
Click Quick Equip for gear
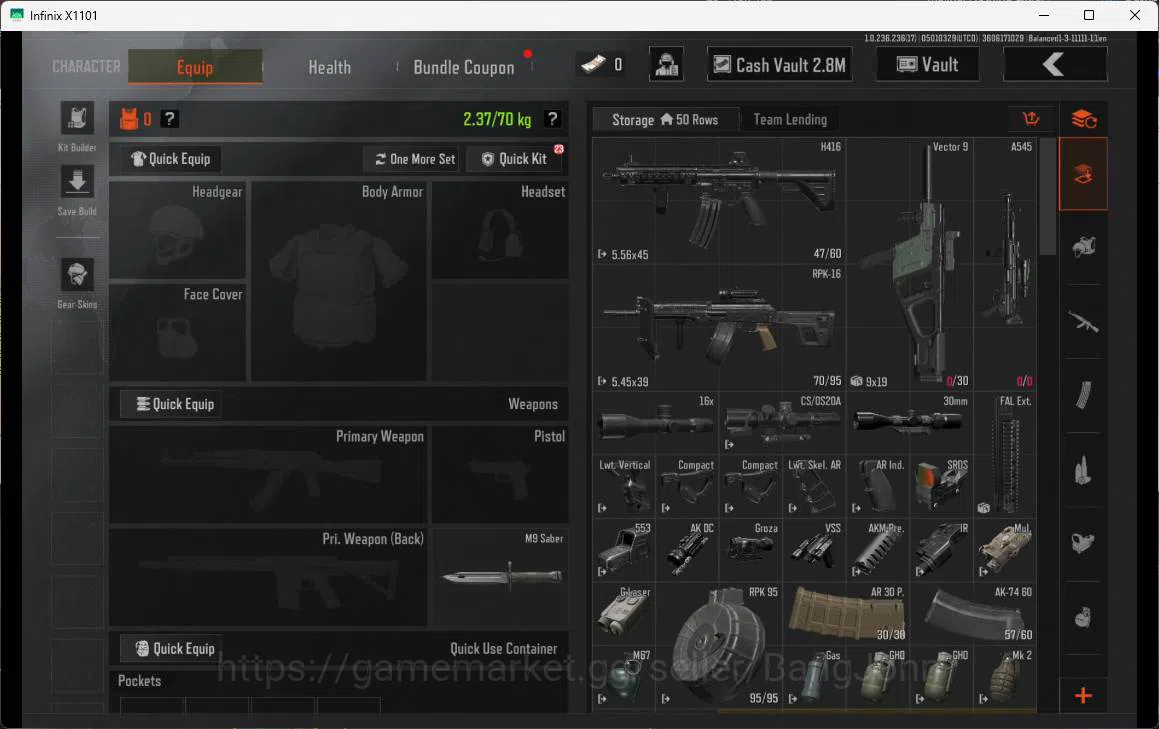coord(171,159)
